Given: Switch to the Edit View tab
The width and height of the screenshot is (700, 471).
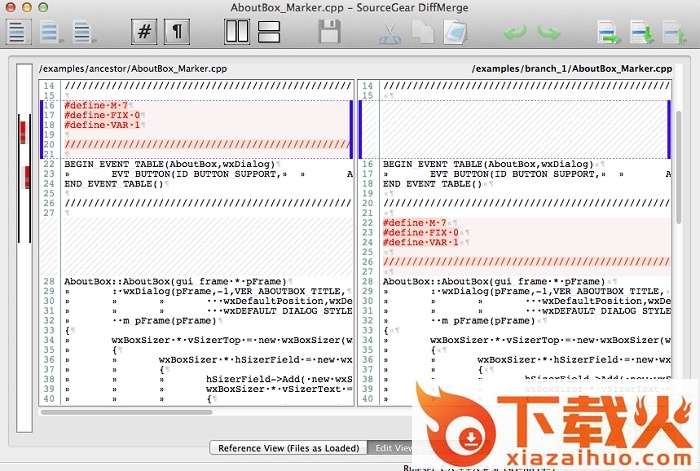Looking at the screenshot, I should (x=391, y=448).
